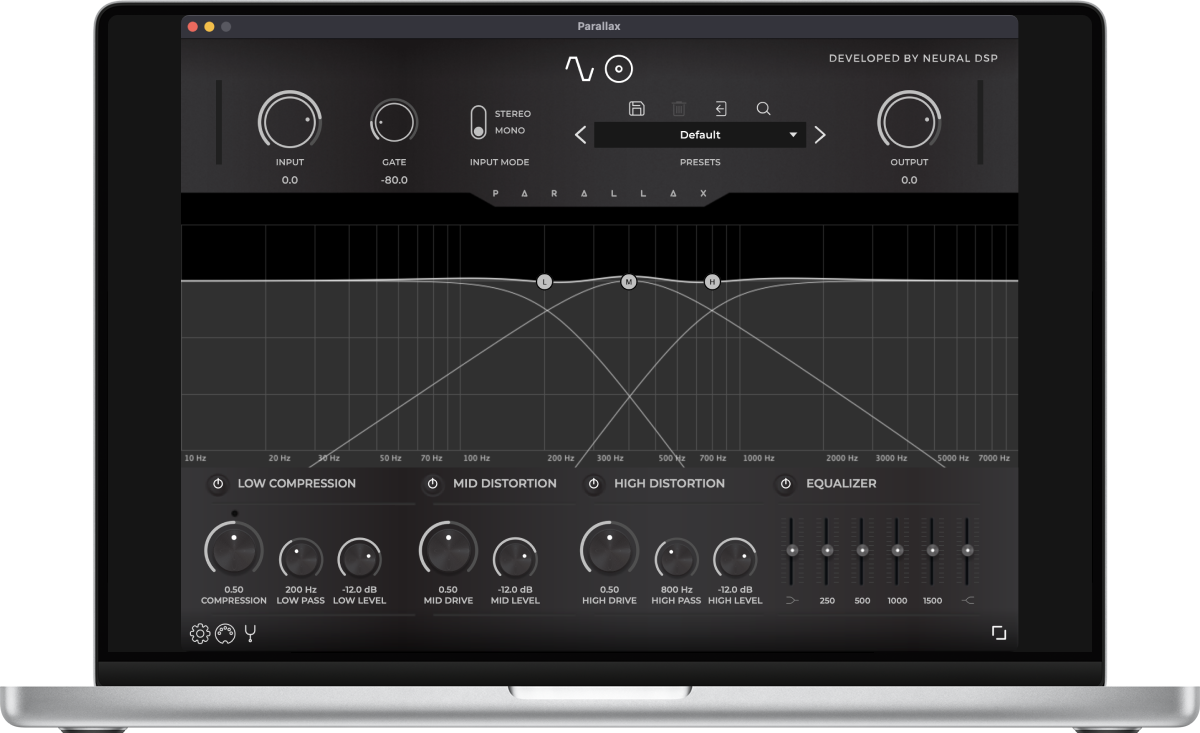The width and height of the screenshot is (1200, 733).
Task: Click the INPUT gain knob
Action: [290, 121]
